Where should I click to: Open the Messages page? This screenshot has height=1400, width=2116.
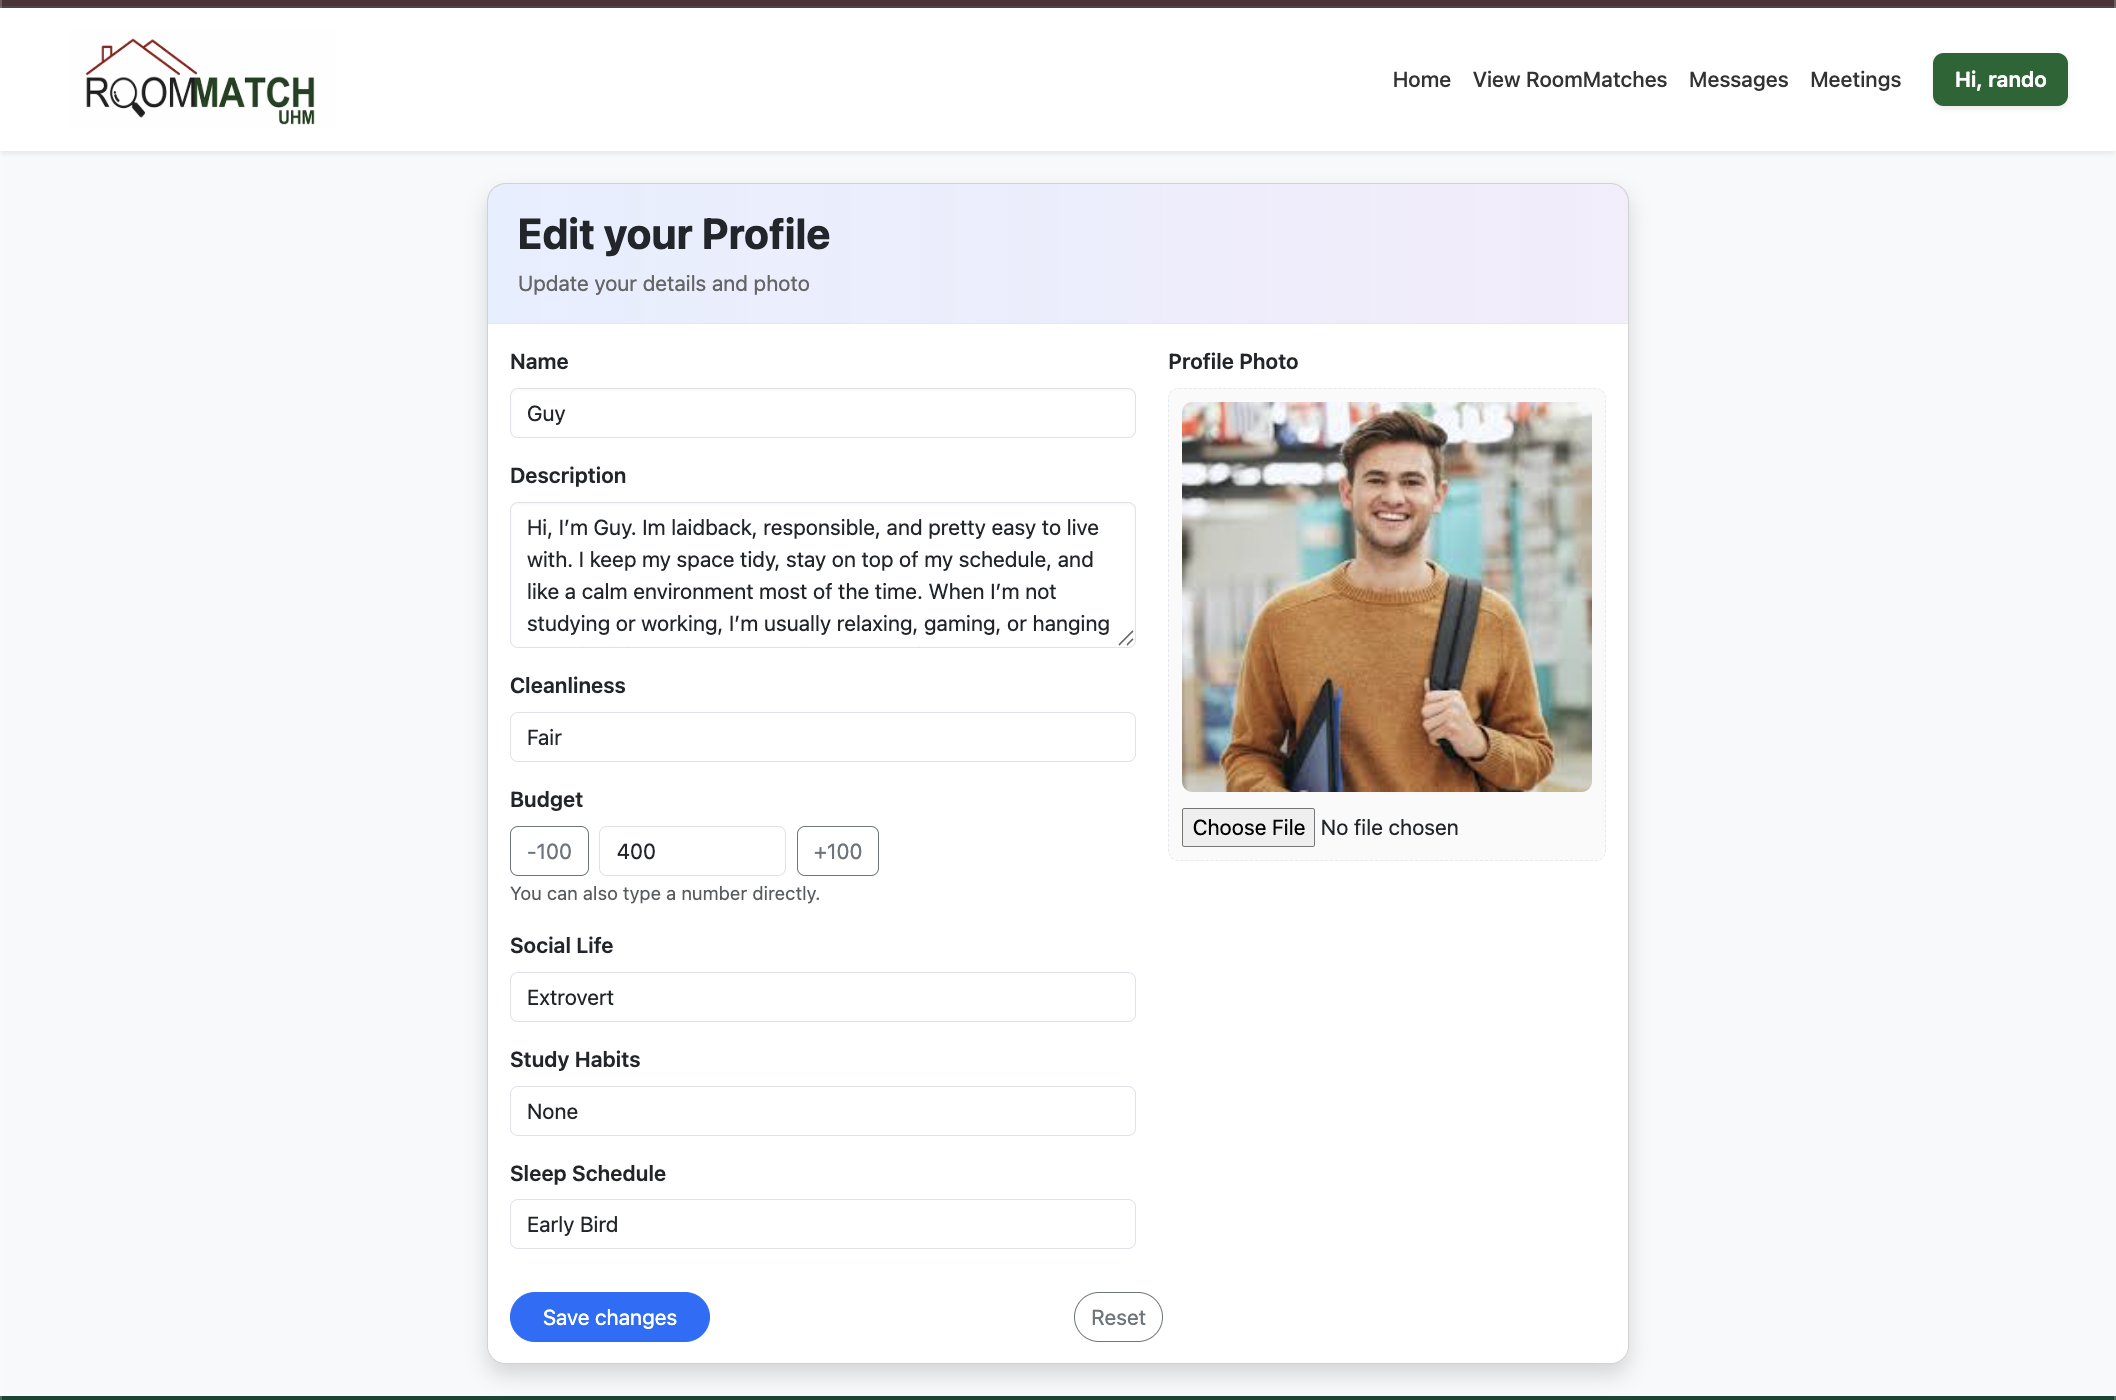(1738, 79)
